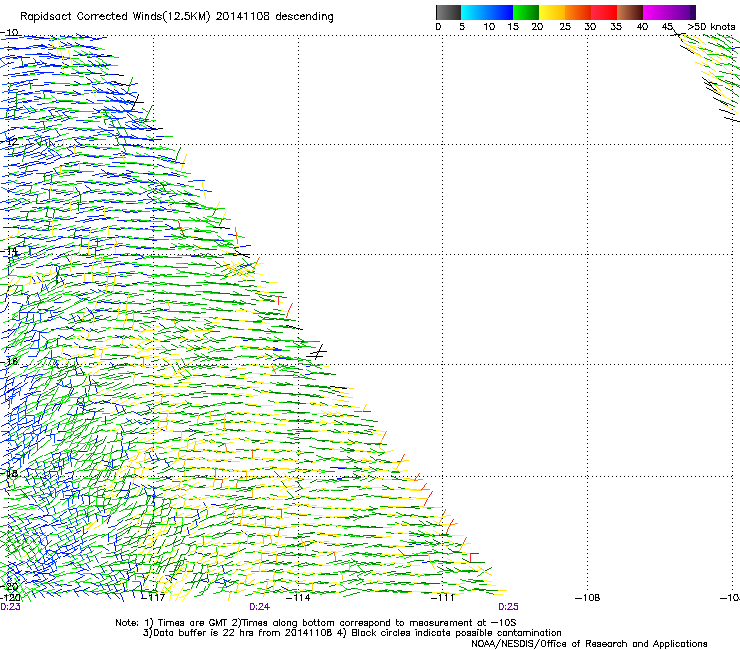Viewport: 740px width, 650px height.
Task: Click the orange 25-30 knots legend segment
Action: coord(578,12)
